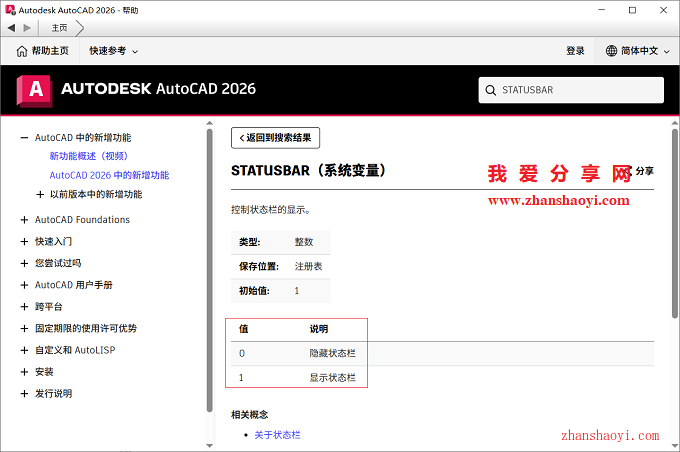
Task: Collapse AutoCAD 中的新增功能 tree node
Action: [24, 138]
